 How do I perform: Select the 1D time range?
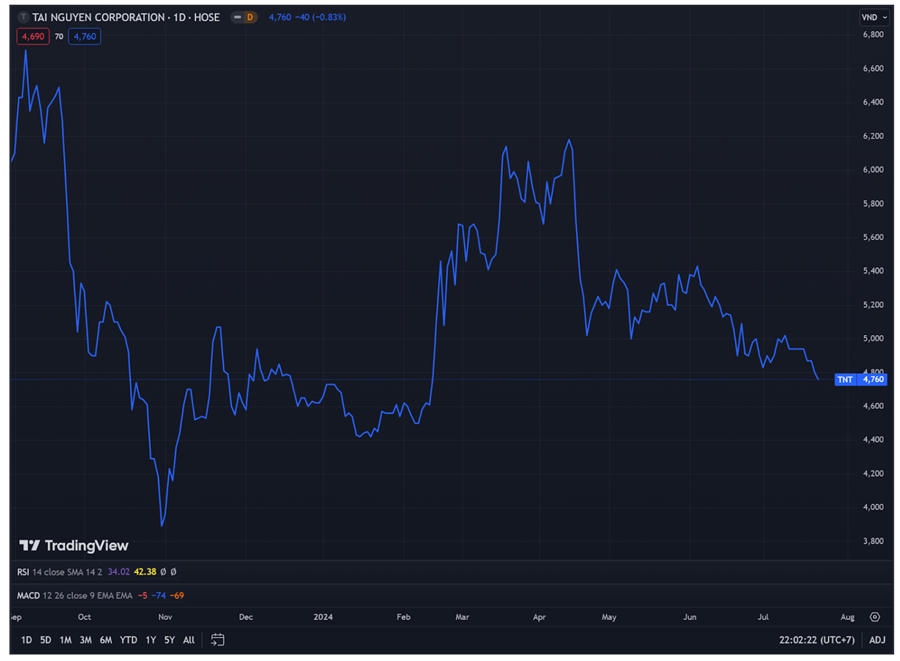click(27, 640)
